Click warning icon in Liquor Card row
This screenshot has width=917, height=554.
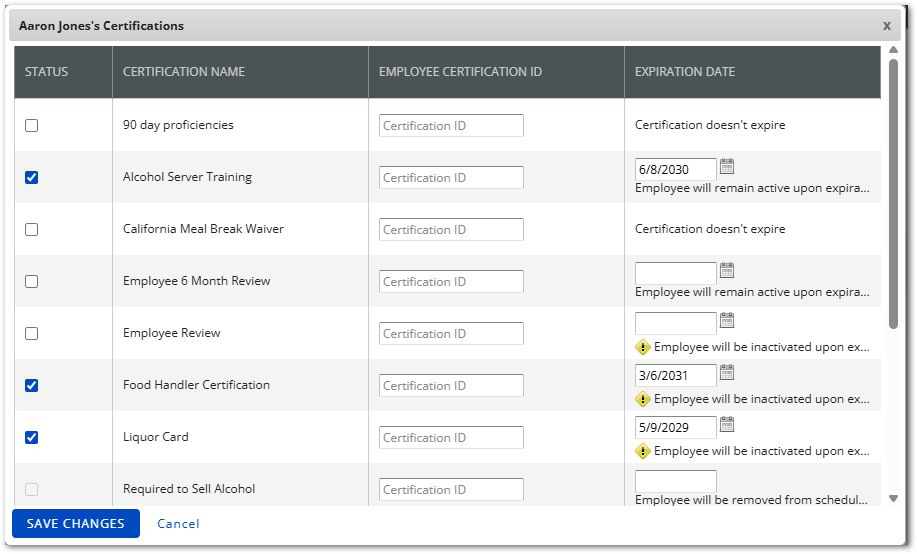tap(643, 451)
